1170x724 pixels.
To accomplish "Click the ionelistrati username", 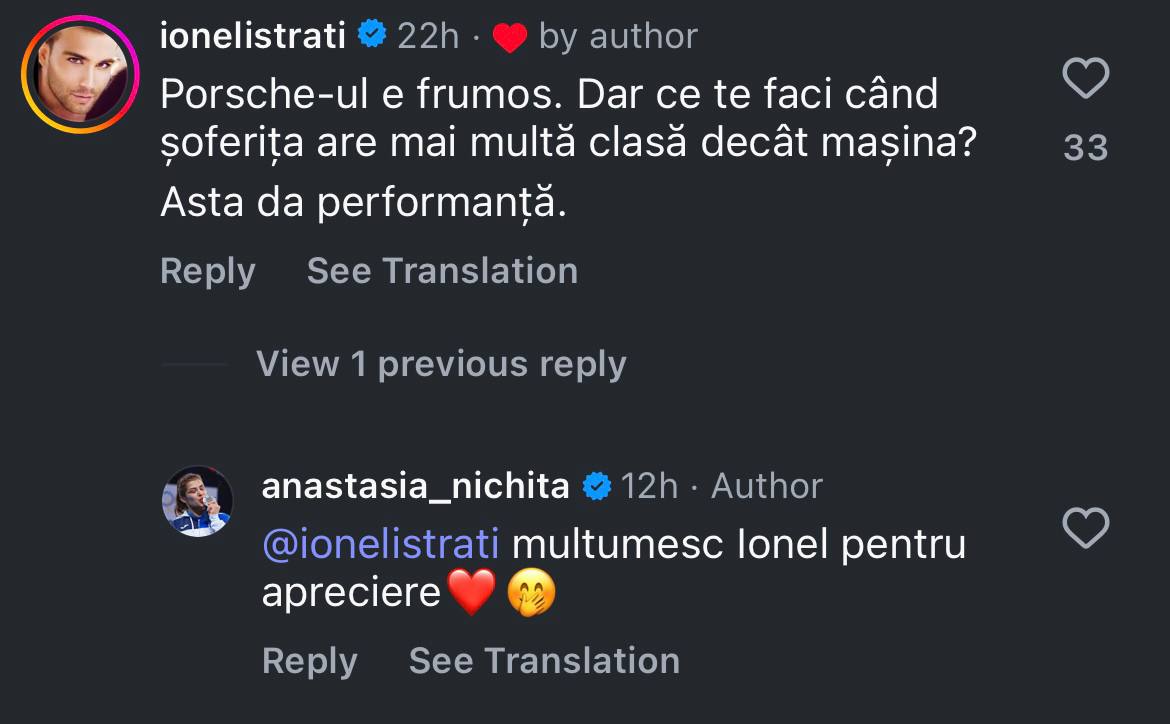I will (x=253, y=36).
